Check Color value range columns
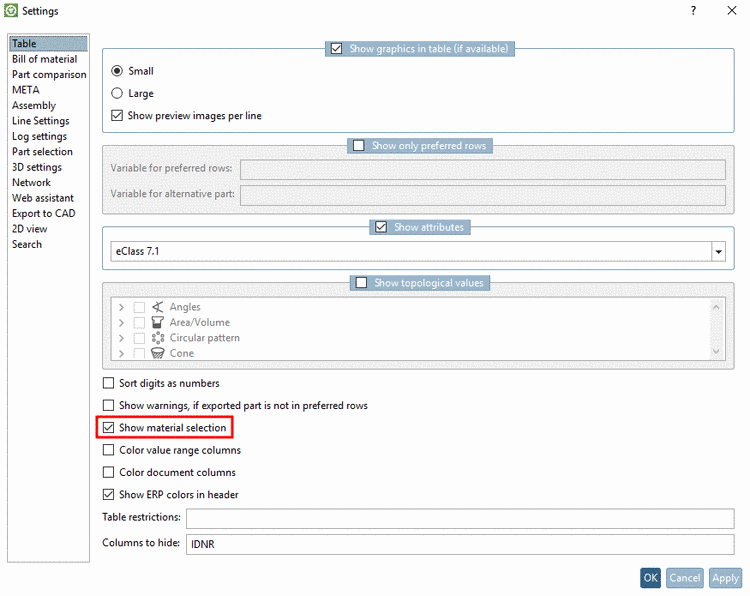This screenshot has width=750, height=596. 109,450
